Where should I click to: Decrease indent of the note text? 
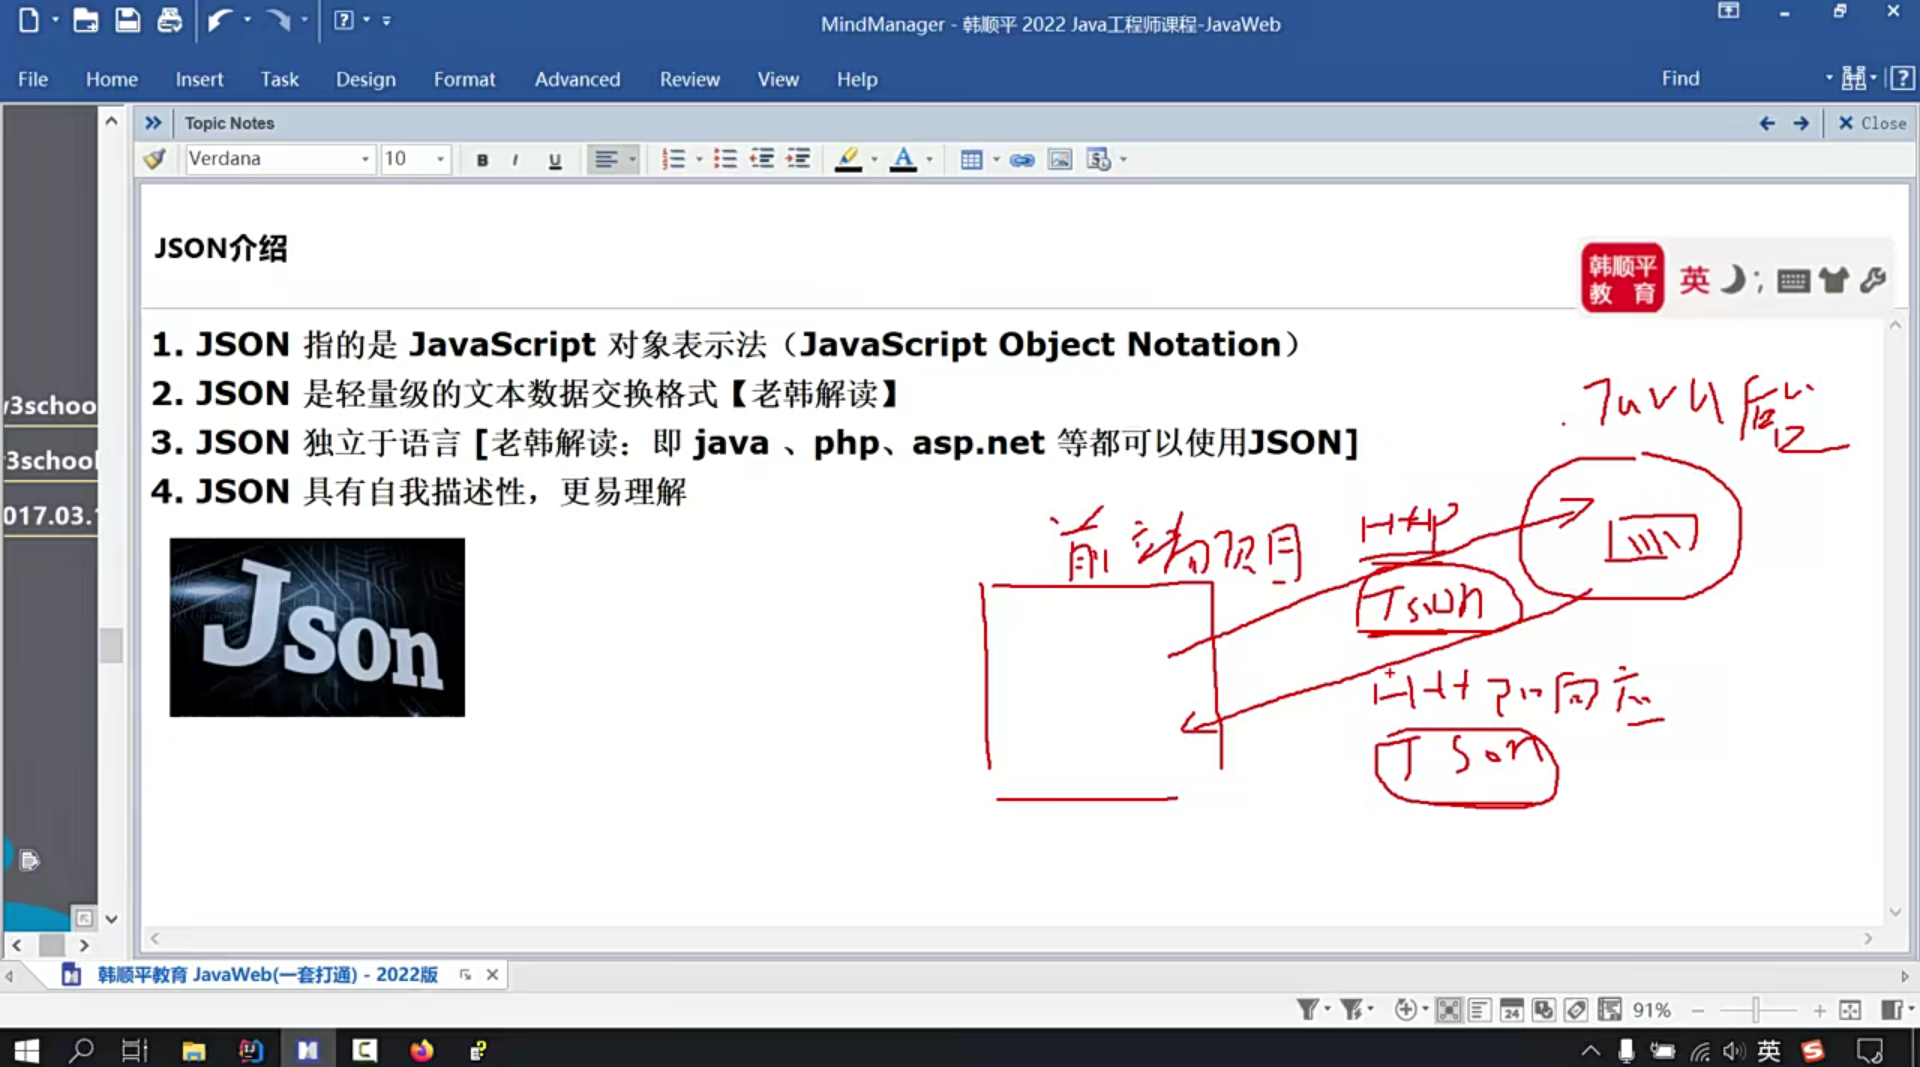762,159
